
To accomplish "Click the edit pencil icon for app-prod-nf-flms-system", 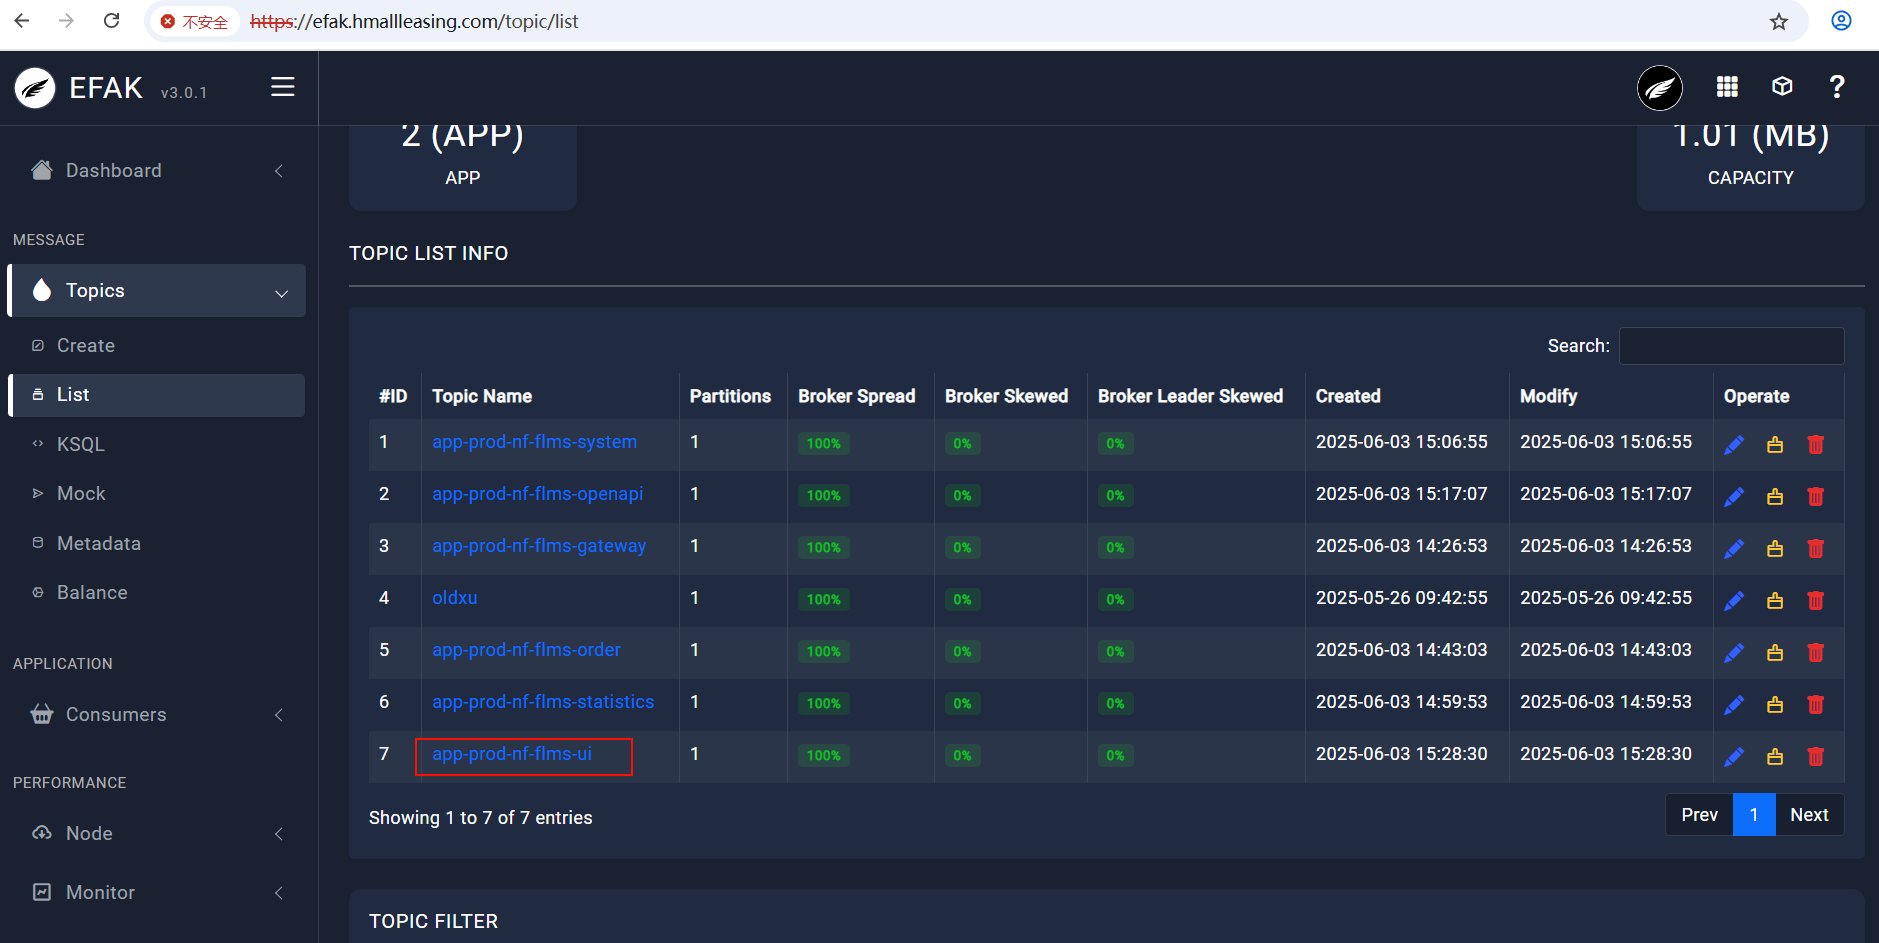I will point(1734,445).
